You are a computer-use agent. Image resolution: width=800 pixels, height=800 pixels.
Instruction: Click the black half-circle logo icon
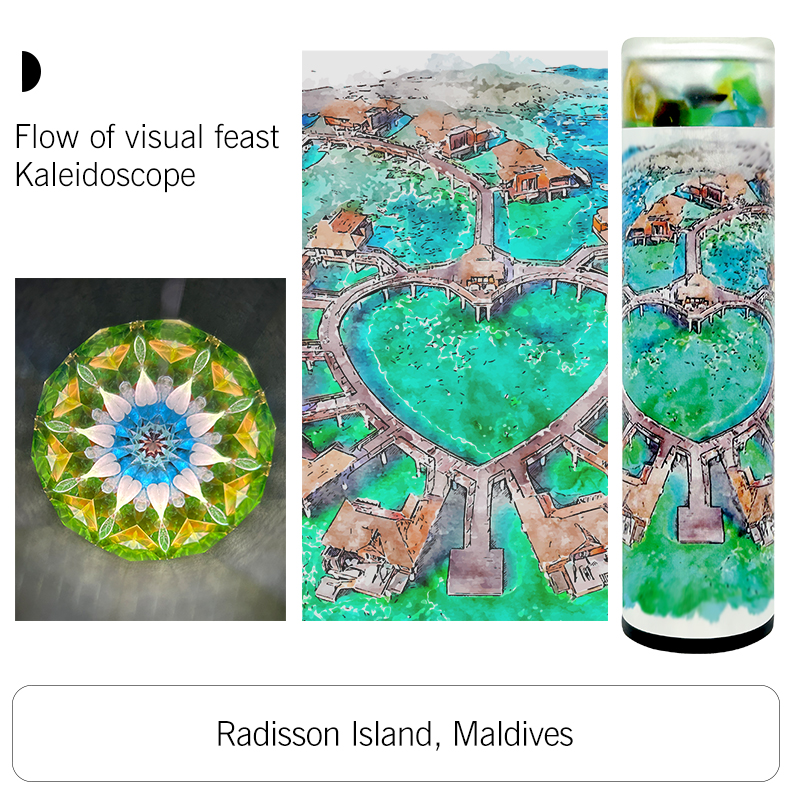tap(31, 71)
